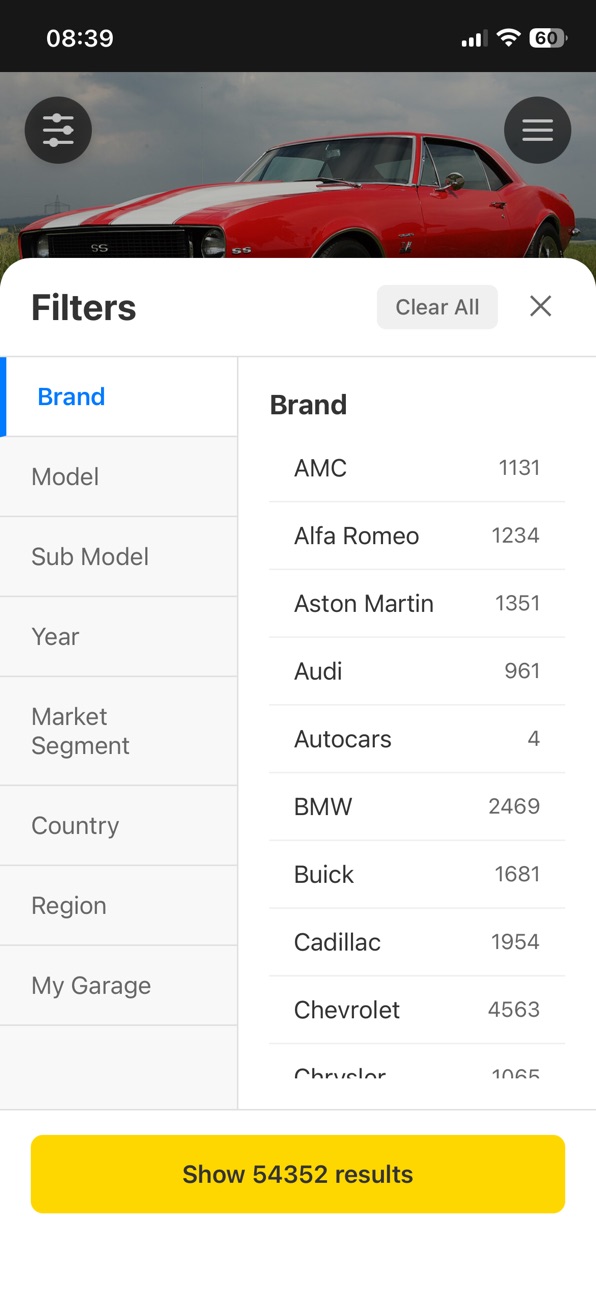Show 54352 results
Image resolution: width=596 pixels, height=1290 pixels.
pyautogui.click(x=298, y=1174)
